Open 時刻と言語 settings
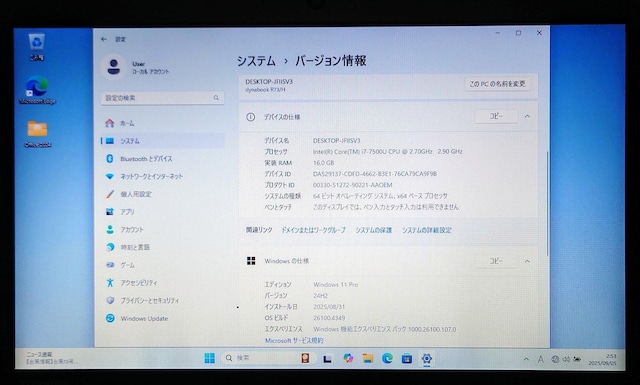Screen dimensions: 640x385 [162, 247]
